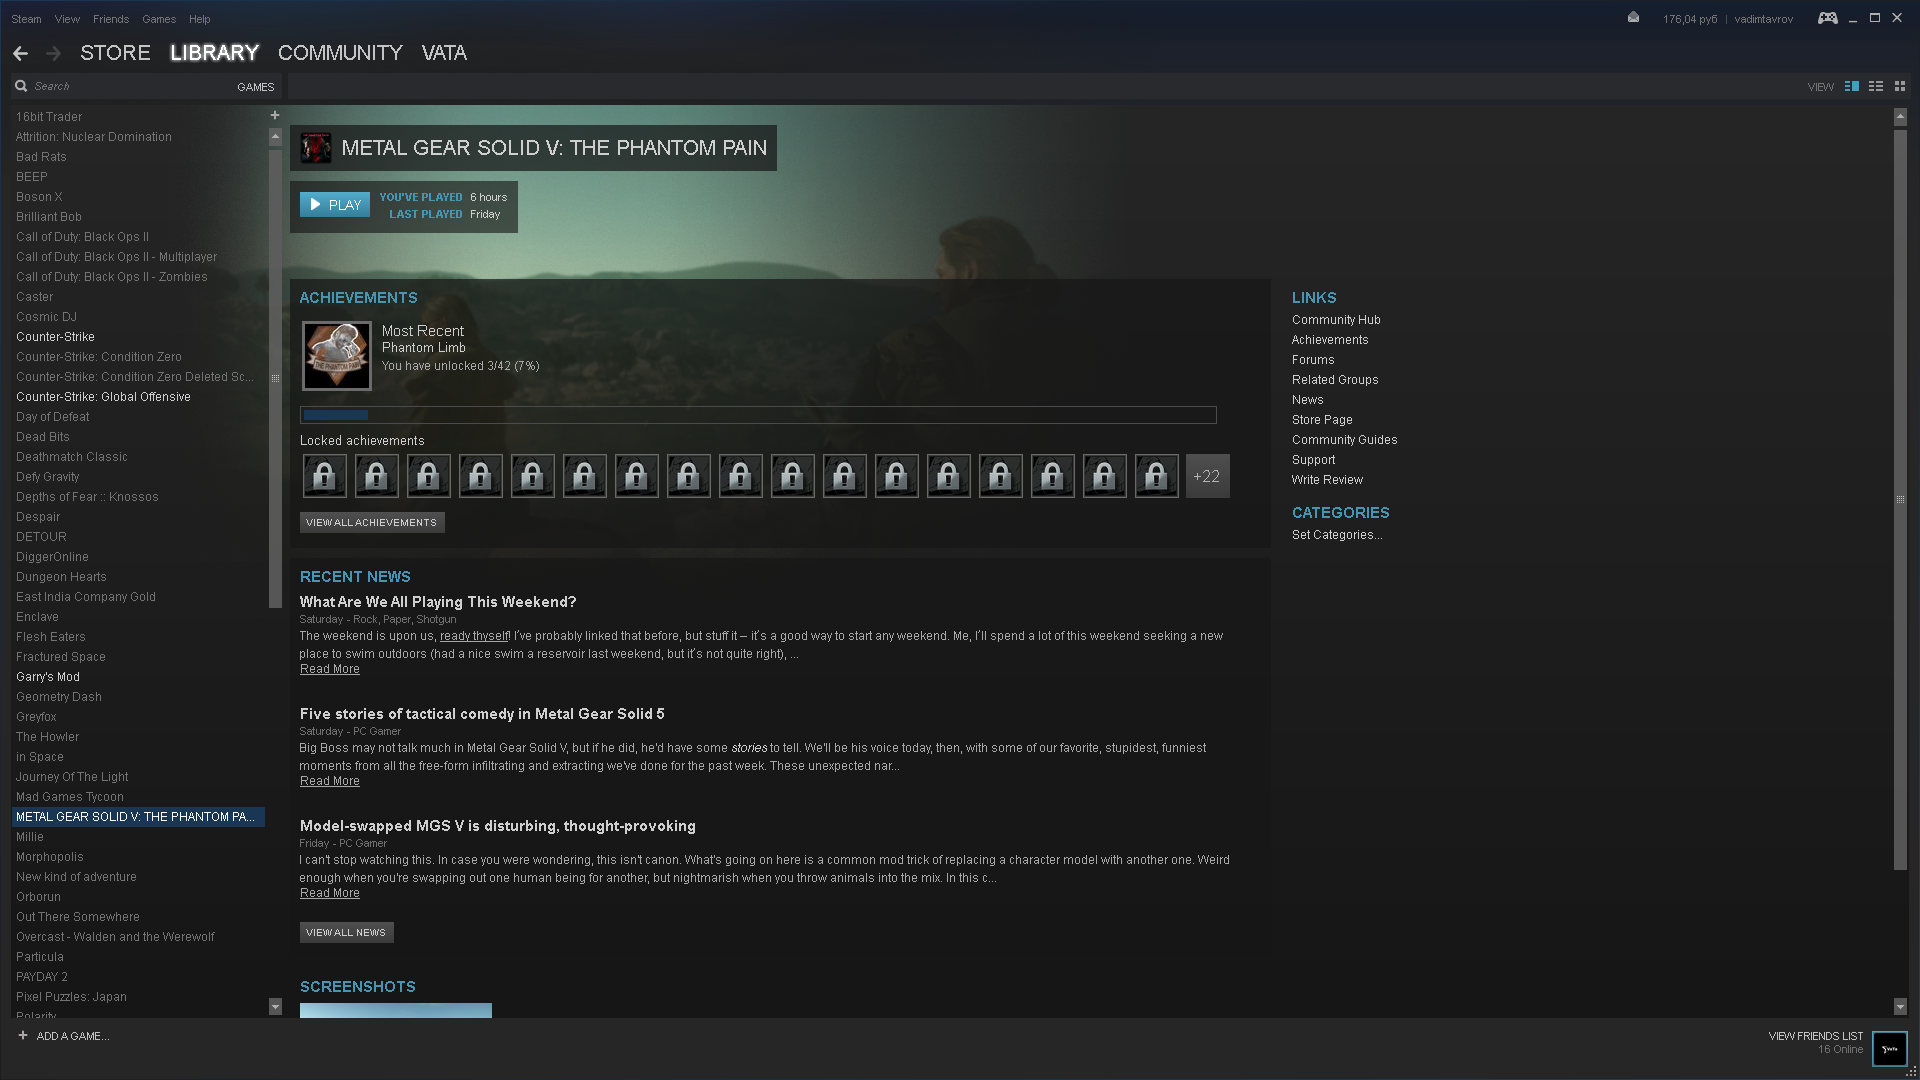Select 16bit Trader in game list
Screen dimensions: 1920x1080
pyautogui.click(x=49, y=117)
